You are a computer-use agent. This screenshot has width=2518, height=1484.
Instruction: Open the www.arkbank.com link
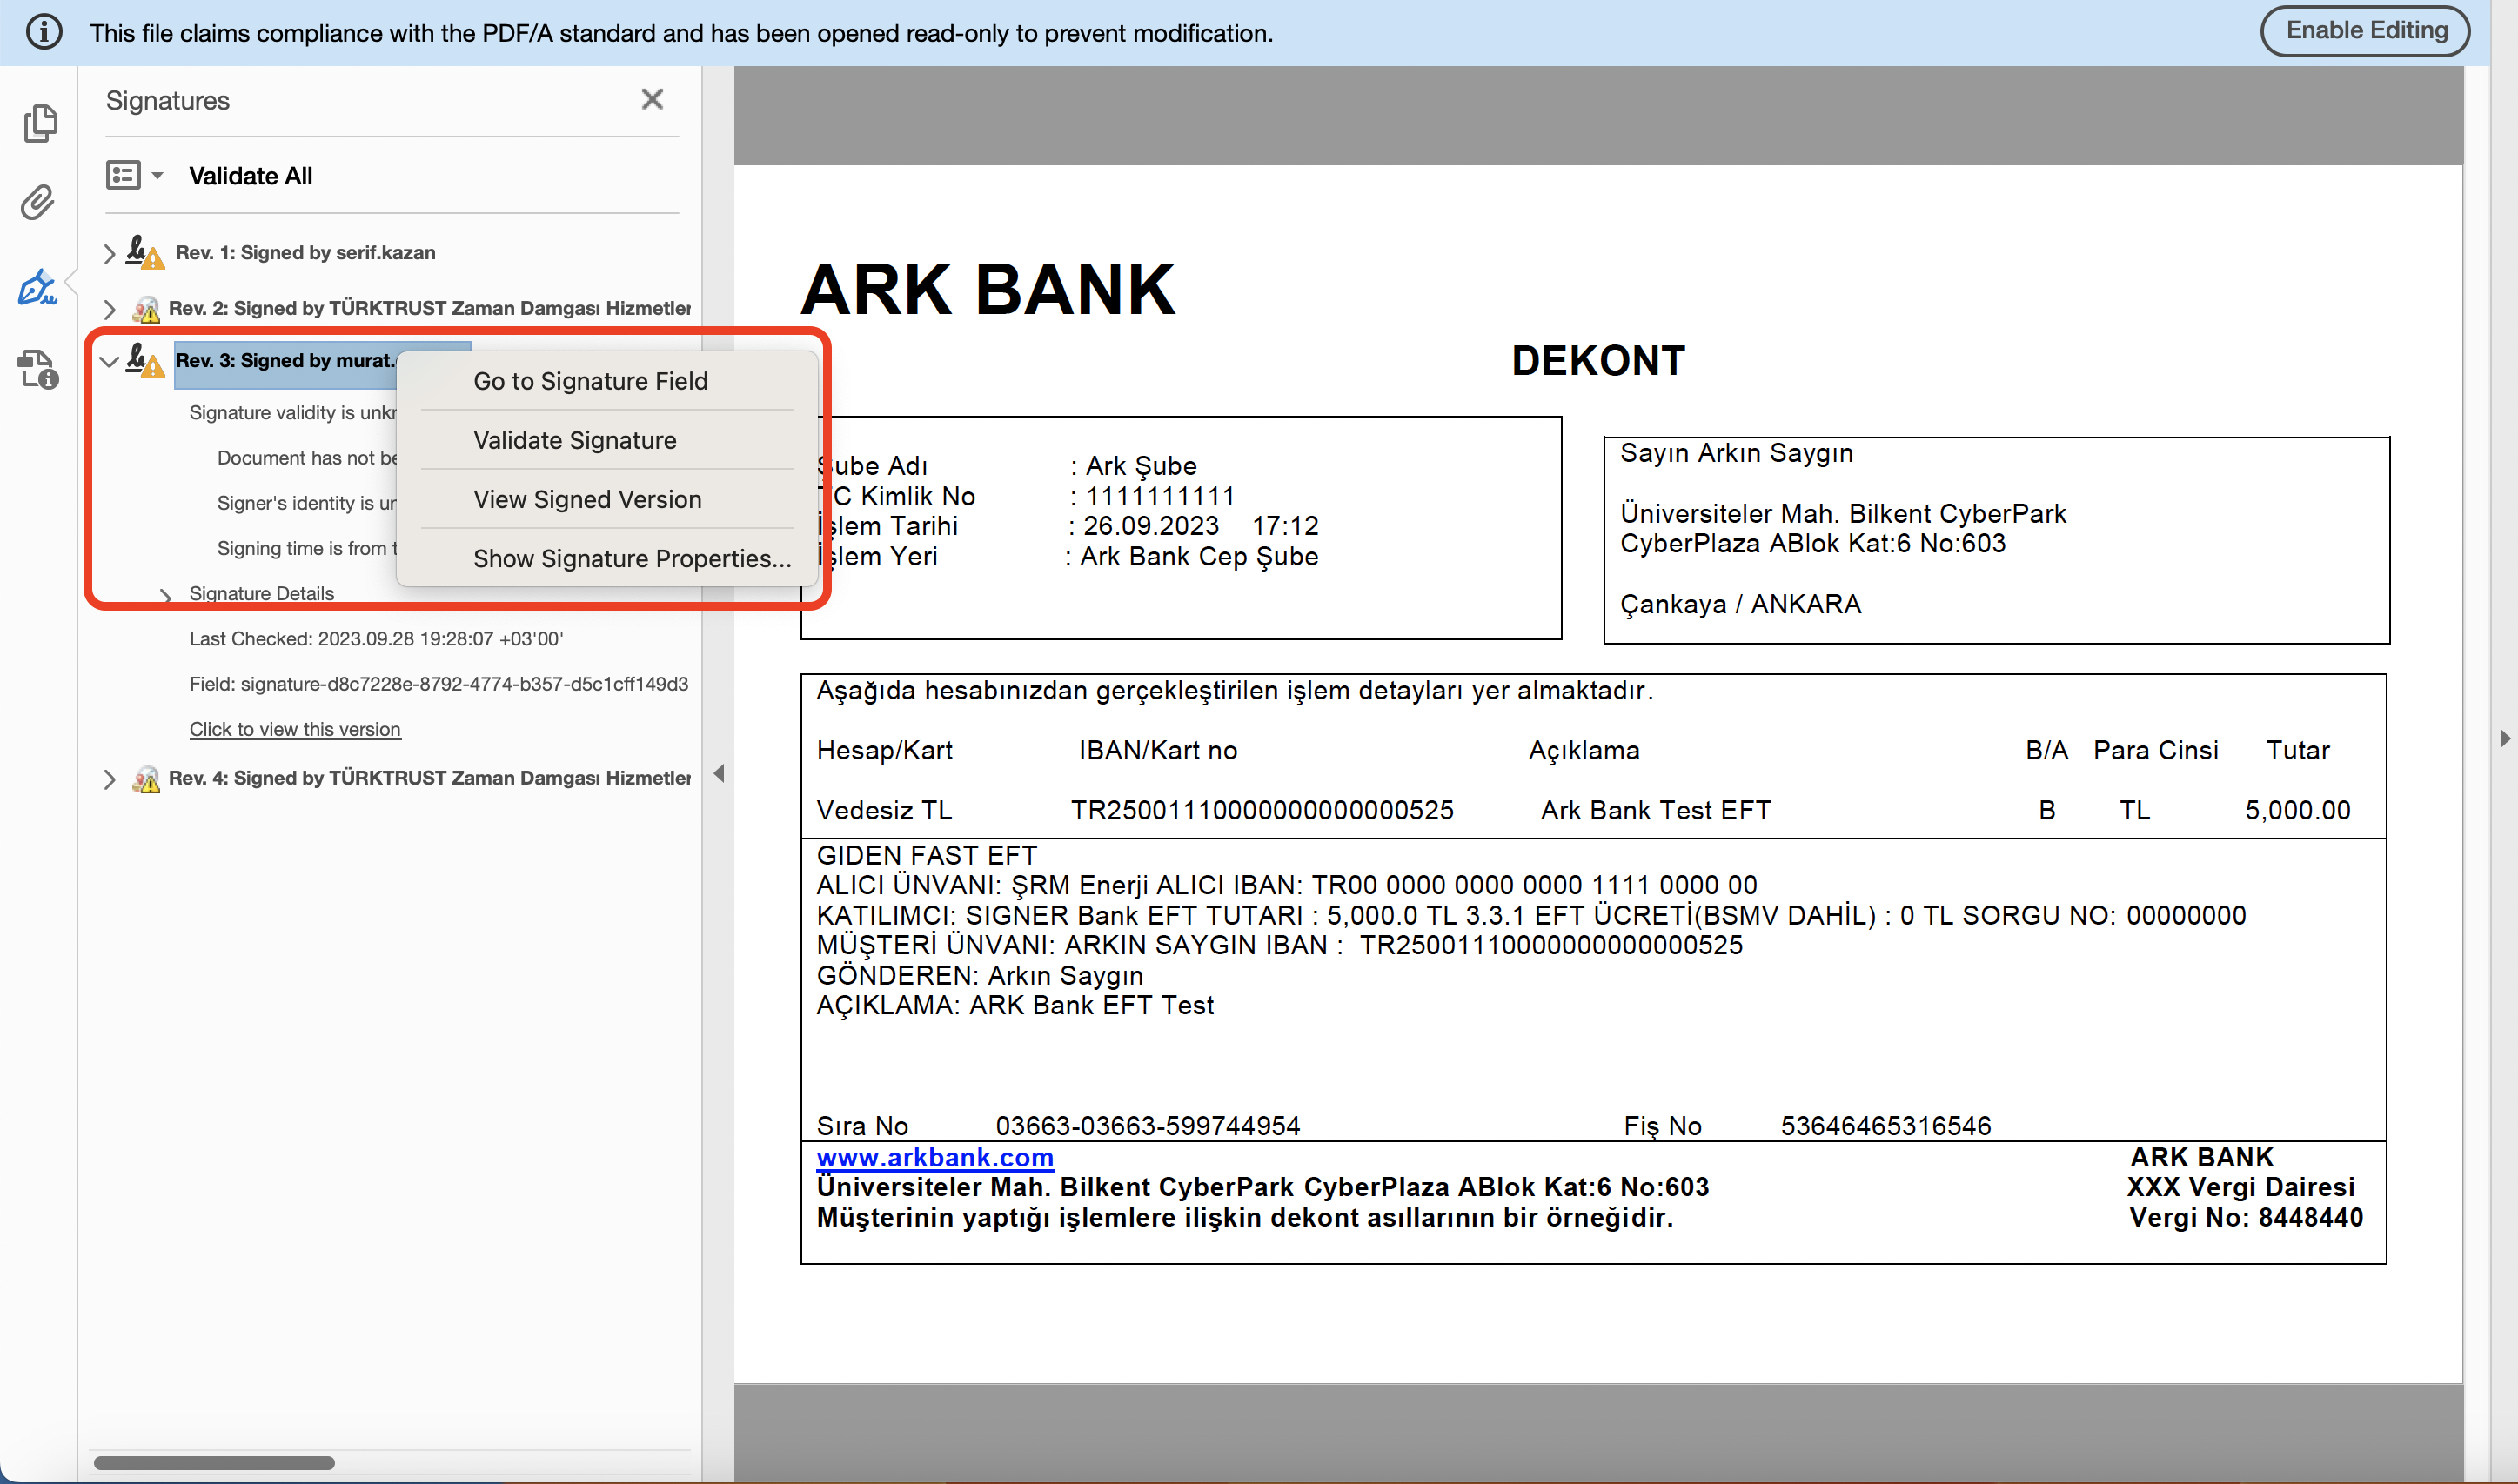935,1157
